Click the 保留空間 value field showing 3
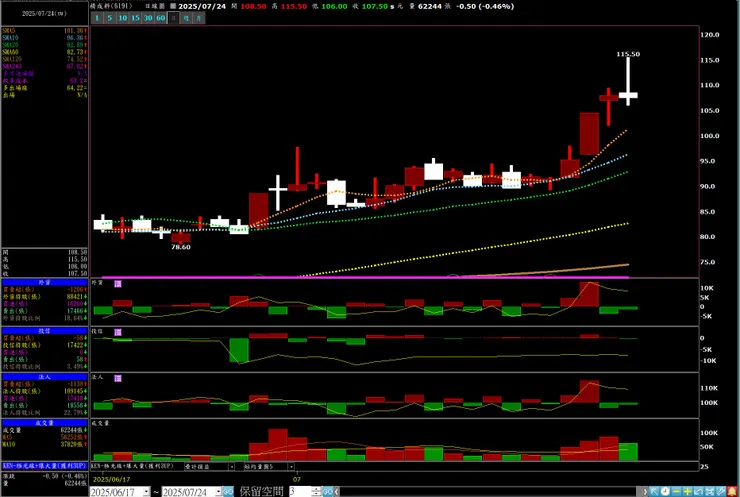The width and height of the screenshot is (740, 497). click(x=300, y=491)
